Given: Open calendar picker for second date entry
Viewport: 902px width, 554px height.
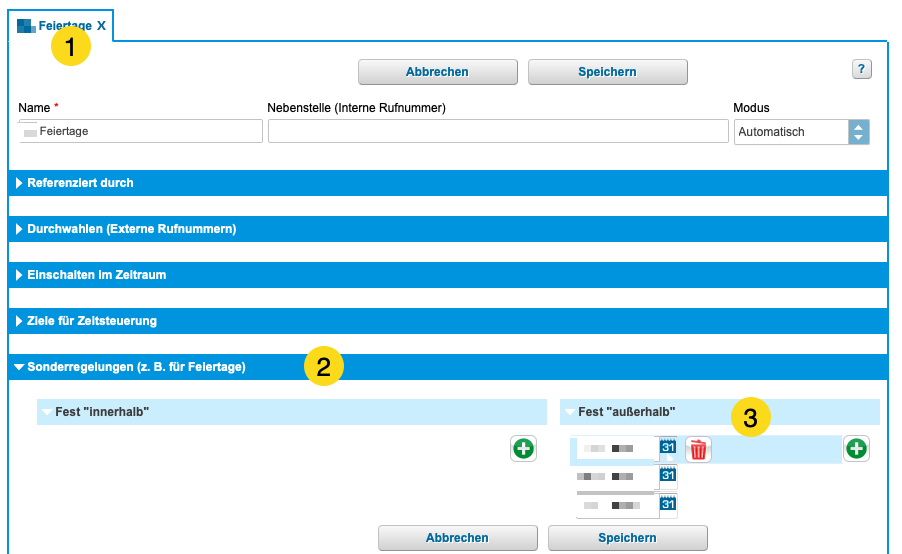Looking at the screenshot, I should point(669,476).
